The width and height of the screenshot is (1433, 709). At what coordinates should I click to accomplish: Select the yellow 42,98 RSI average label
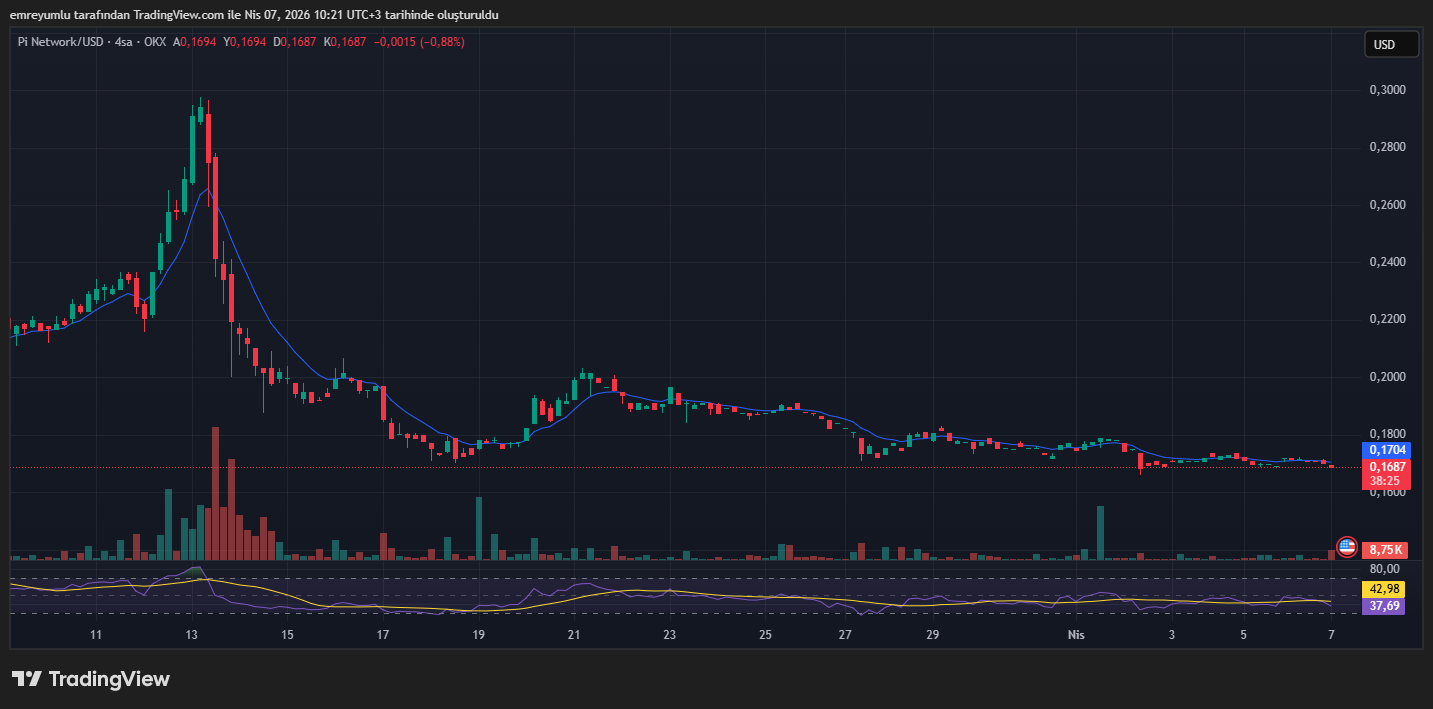coord(1387,589)
